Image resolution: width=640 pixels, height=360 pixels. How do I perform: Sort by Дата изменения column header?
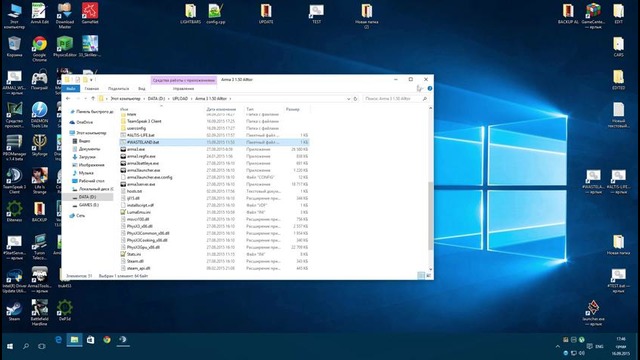tap(223, 109)
